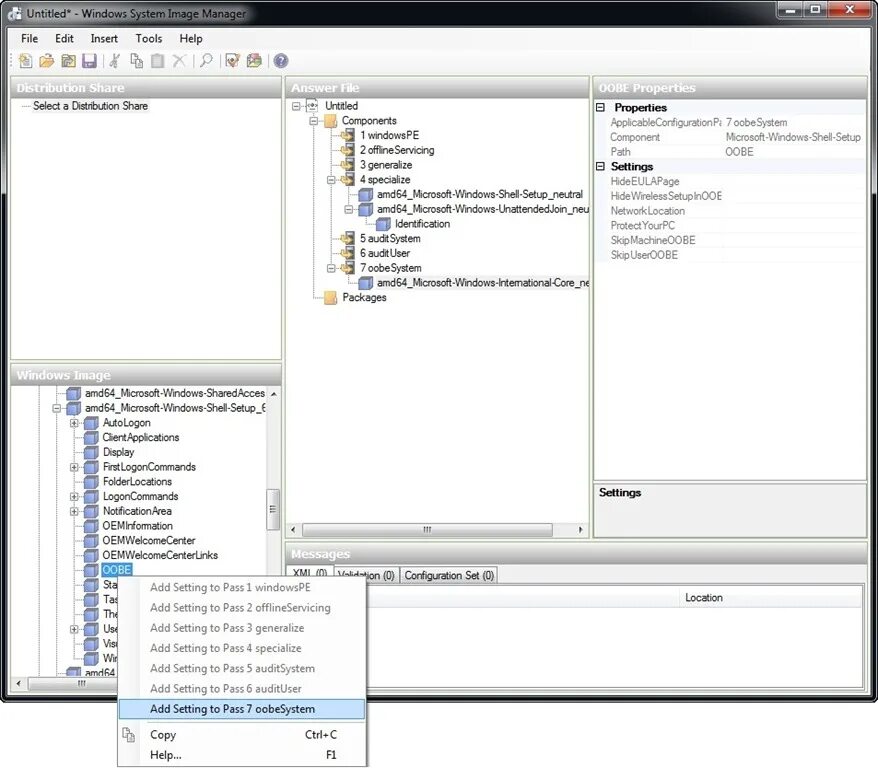The height and width of the screenshot is (768, 878).
Task: Click the close answer file toolbar icon
Action: [68, 60]
